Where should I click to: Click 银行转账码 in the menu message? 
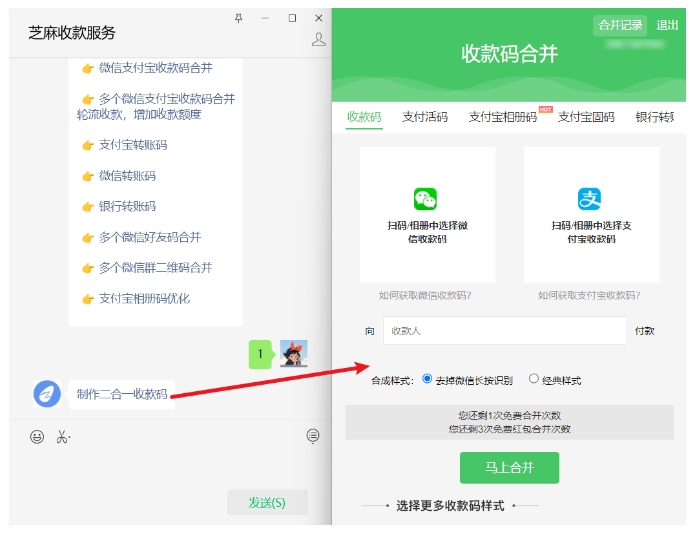[127, 206]
